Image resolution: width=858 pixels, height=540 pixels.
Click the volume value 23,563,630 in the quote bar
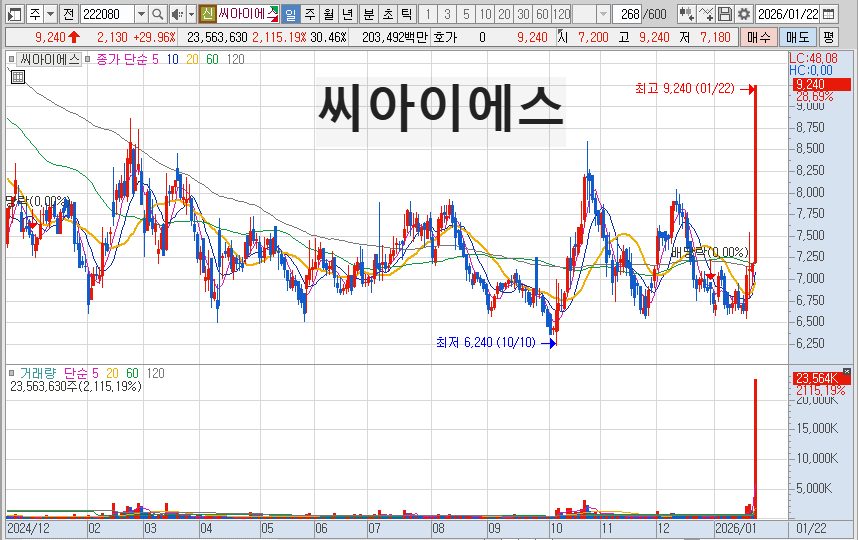pyautogui.click(x=217, y=37)
